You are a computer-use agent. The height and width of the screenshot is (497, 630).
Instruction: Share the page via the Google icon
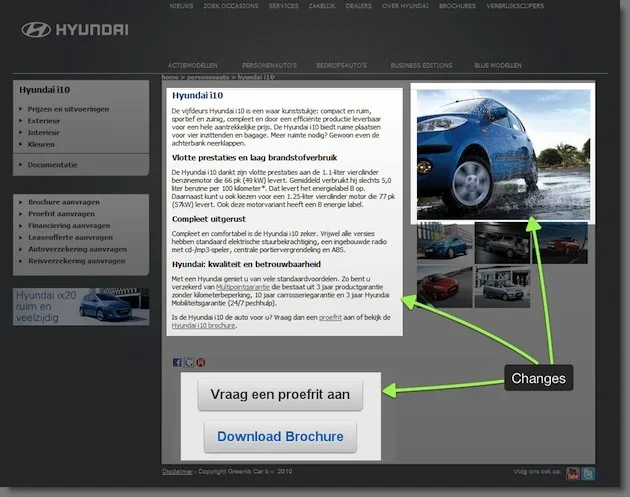(189, 362)
